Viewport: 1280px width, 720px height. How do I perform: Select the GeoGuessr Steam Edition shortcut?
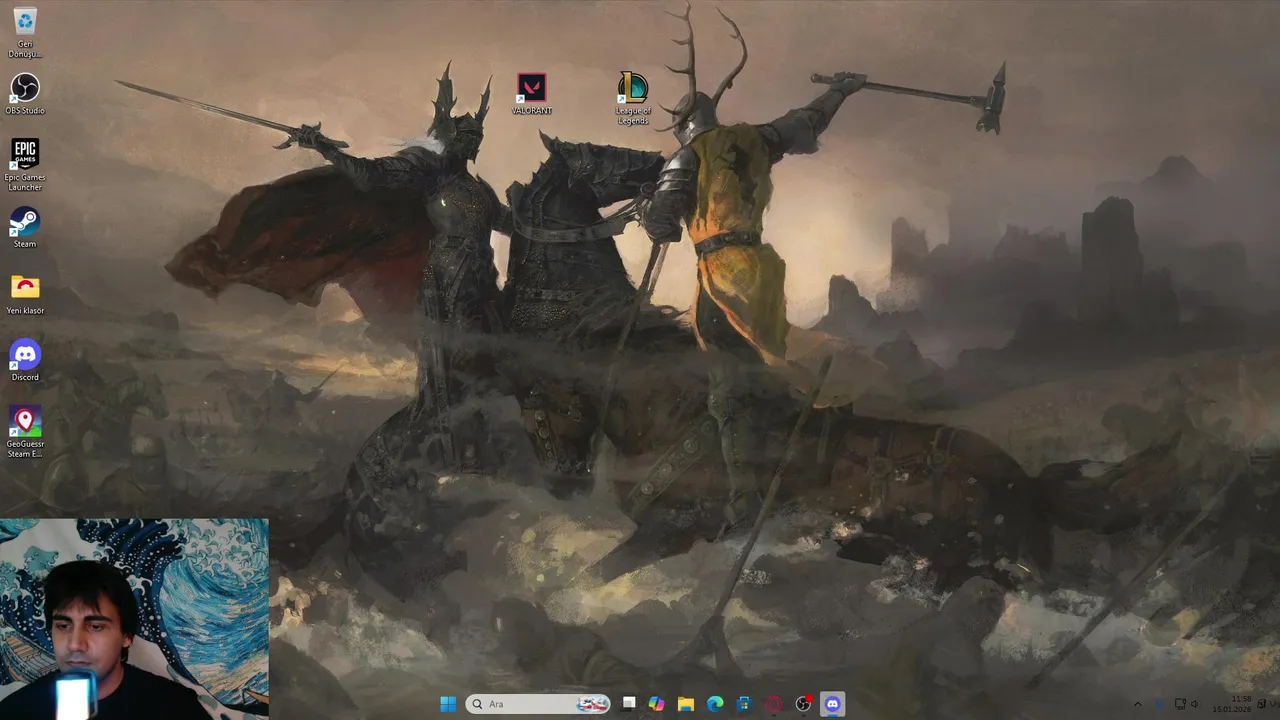pyautogui.click(x=25, y=432)
